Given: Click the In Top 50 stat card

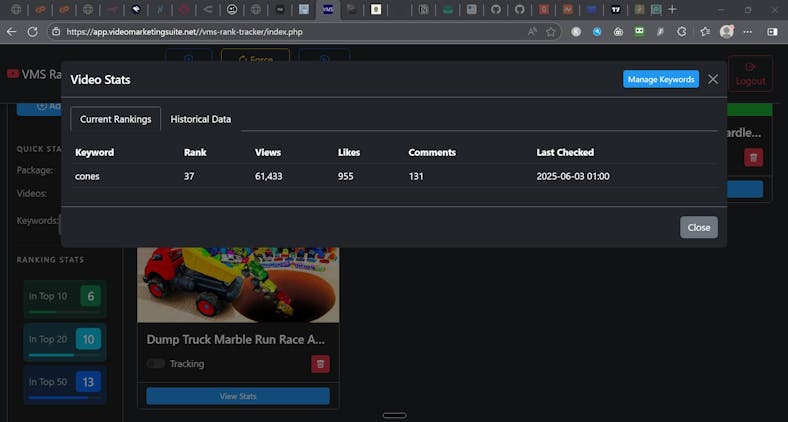Looking at the screenshot, I should (65, 382).
